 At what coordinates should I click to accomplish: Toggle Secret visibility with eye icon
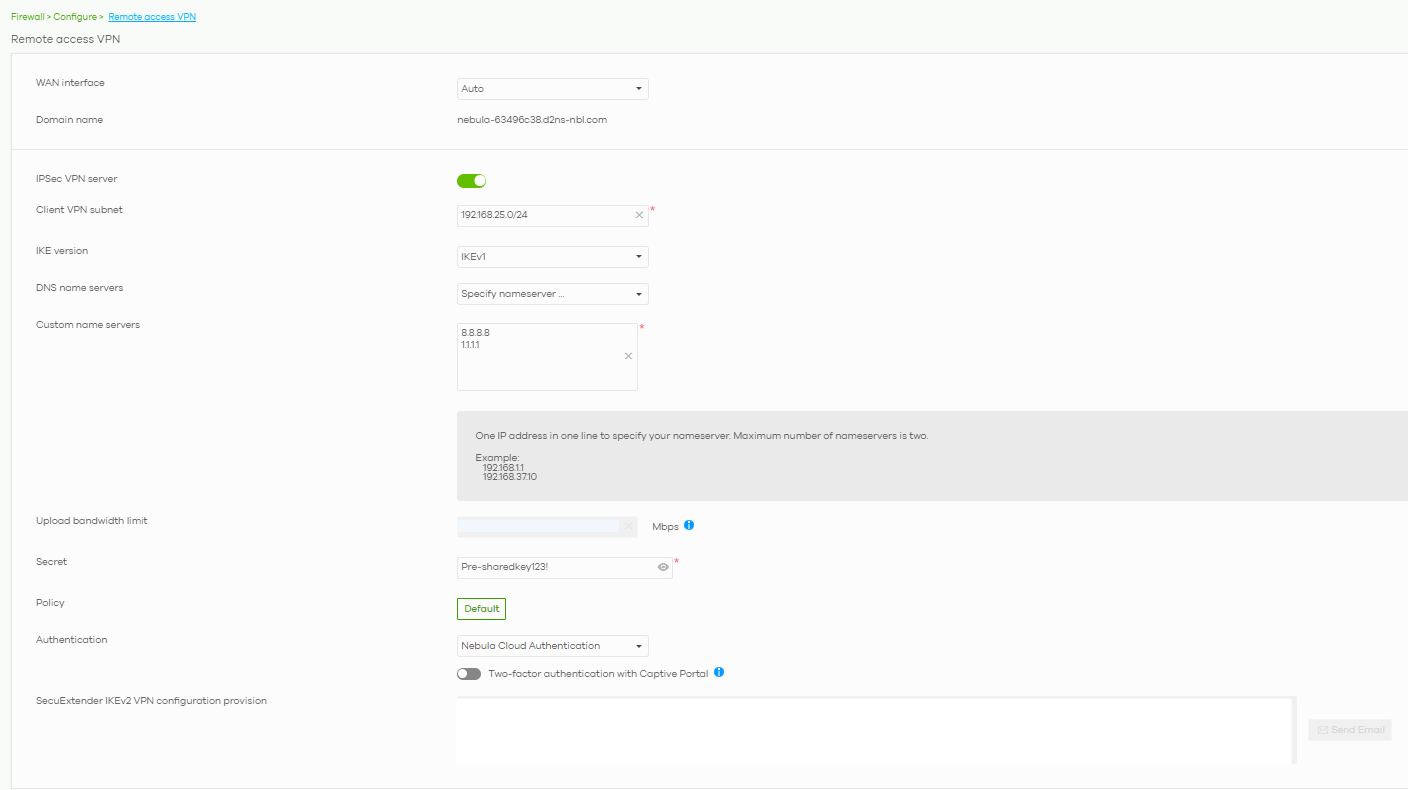[x=663, y=567]
